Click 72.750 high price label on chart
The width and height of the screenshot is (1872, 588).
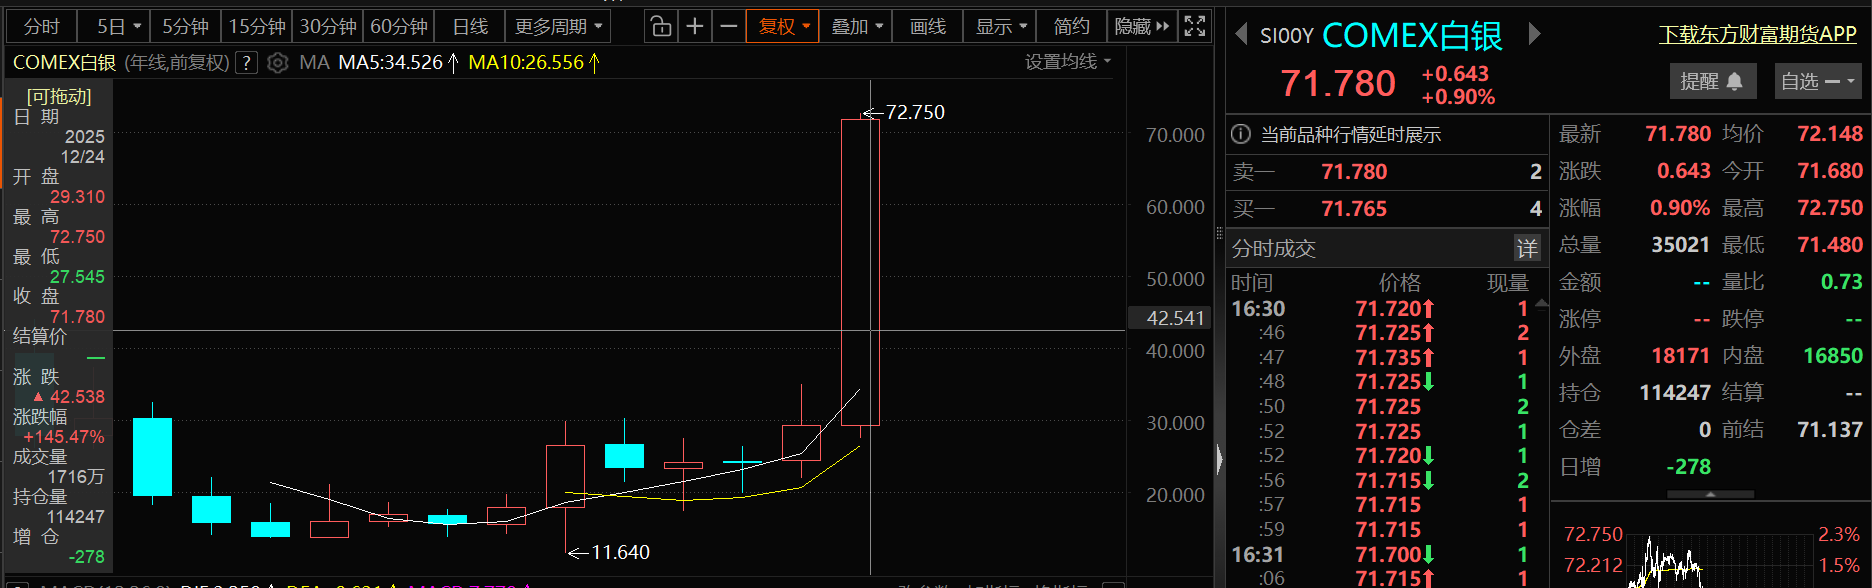pos(915,112)
